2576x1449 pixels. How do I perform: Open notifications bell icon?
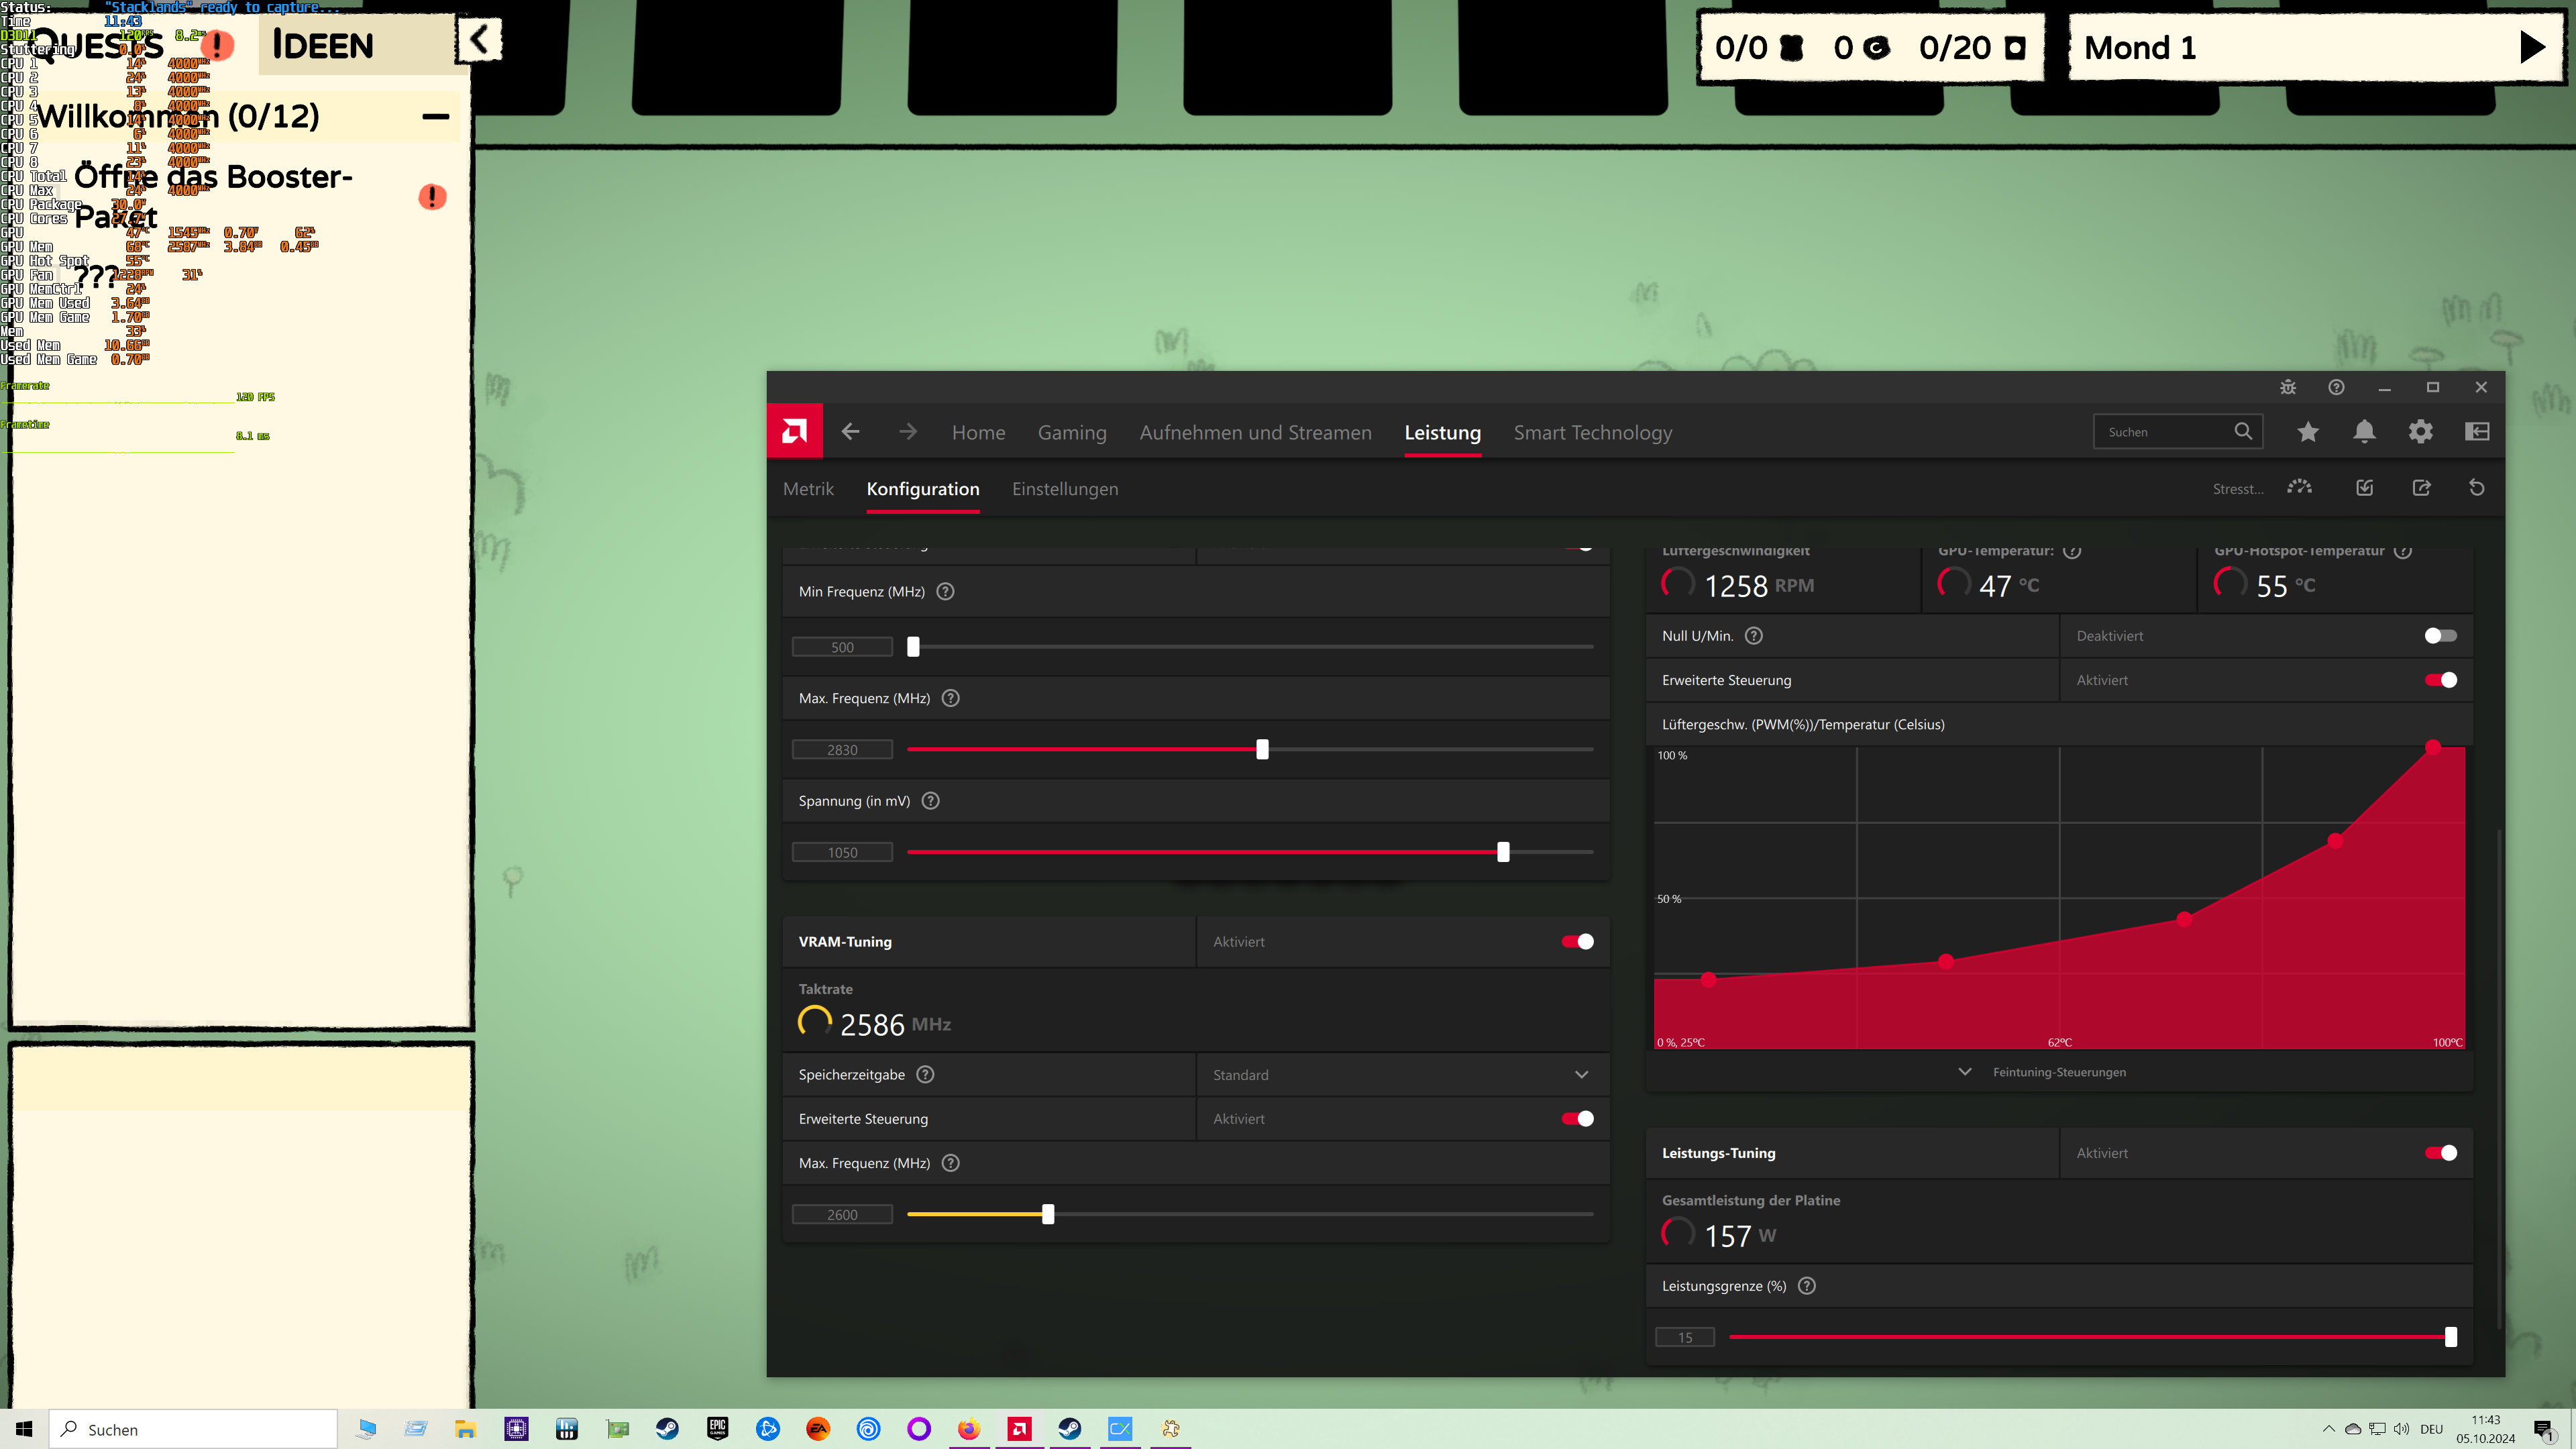coord(2364,431)
